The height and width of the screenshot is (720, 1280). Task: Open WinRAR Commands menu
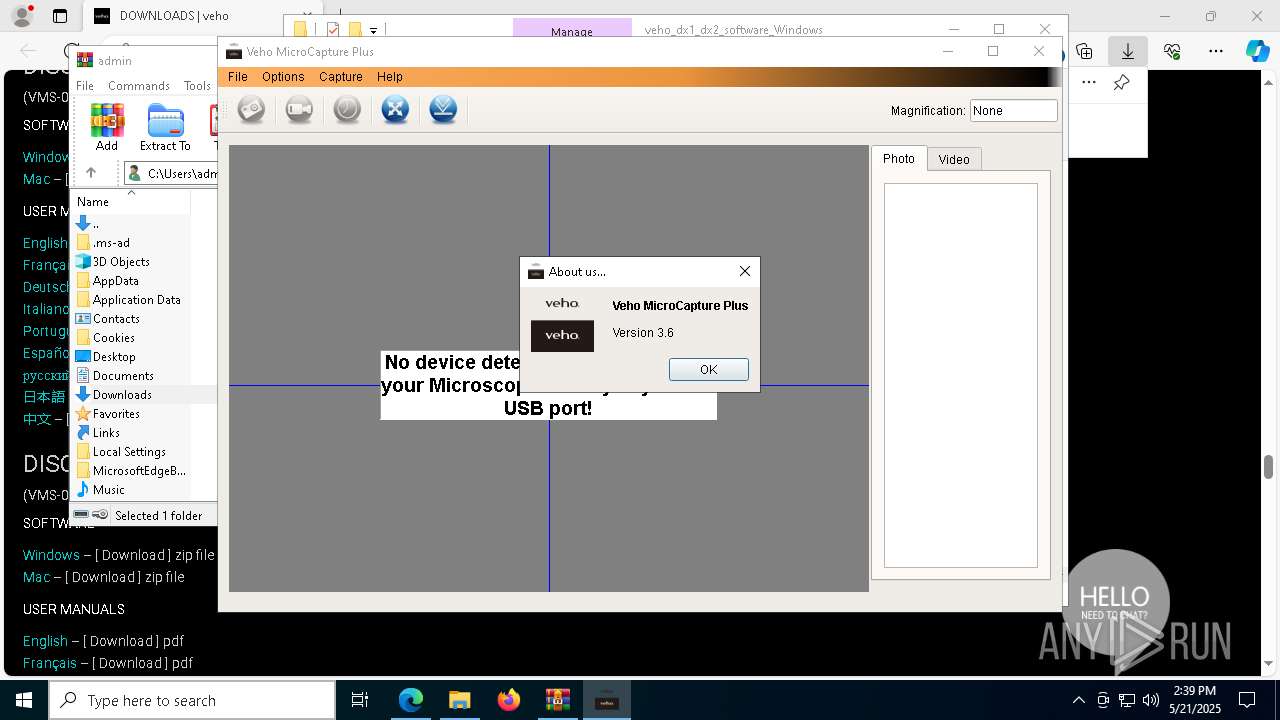[139, 86]
